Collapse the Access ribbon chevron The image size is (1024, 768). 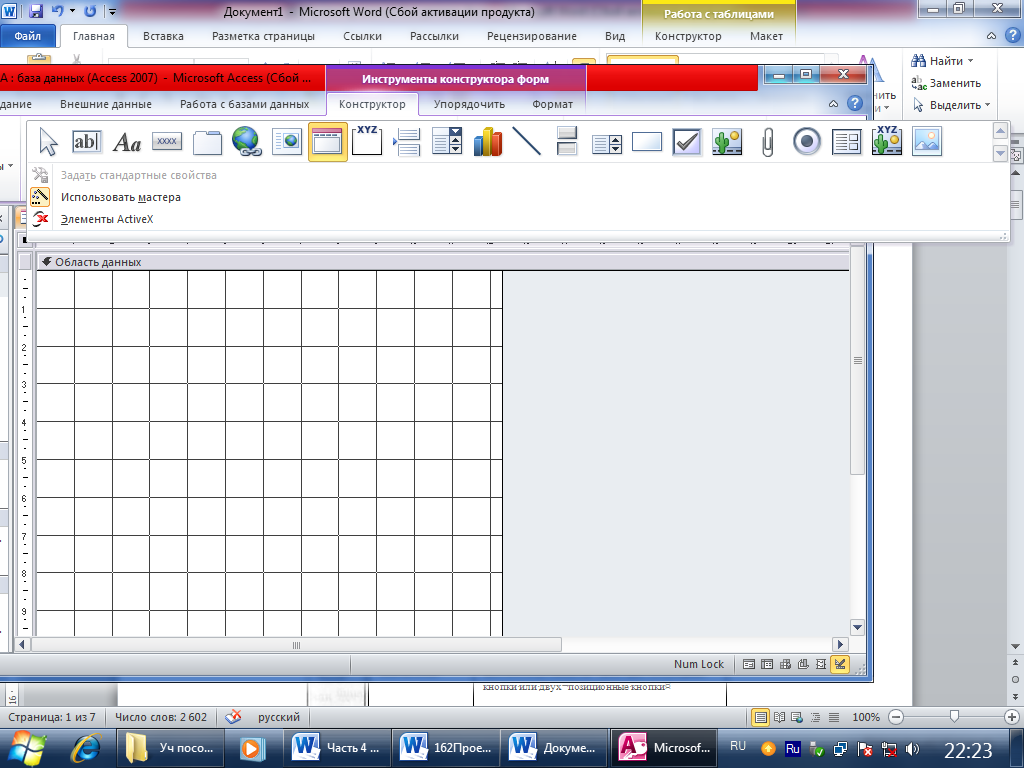pyautogui.click(x=833, y=104)
